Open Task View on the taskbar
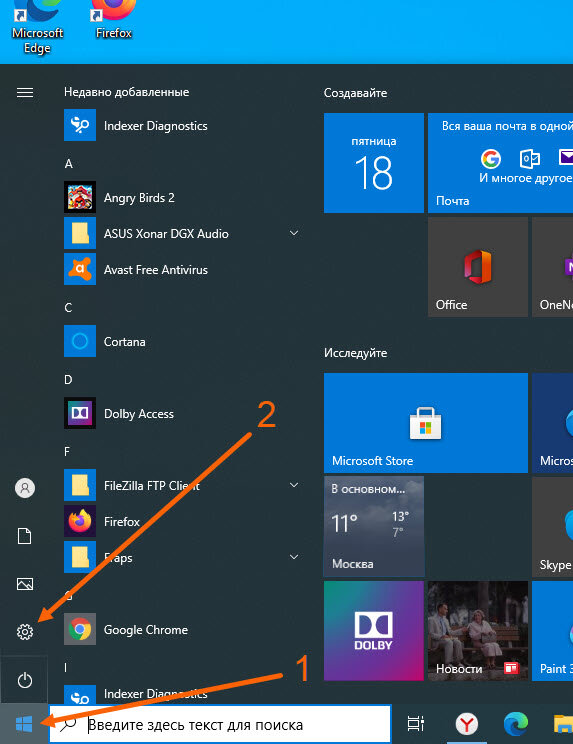 point(416,724)
